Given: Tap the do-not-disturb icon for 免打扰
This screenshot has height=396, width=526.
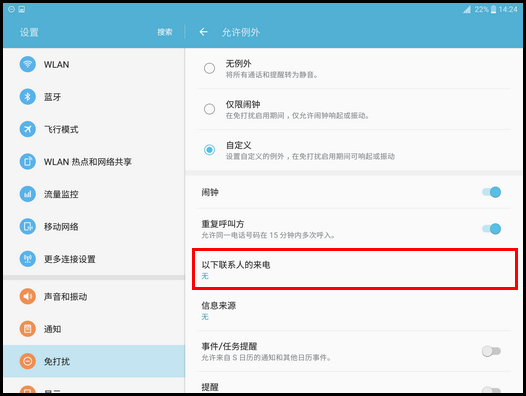Looking at the screenshot, I should (x=28, y=361).
